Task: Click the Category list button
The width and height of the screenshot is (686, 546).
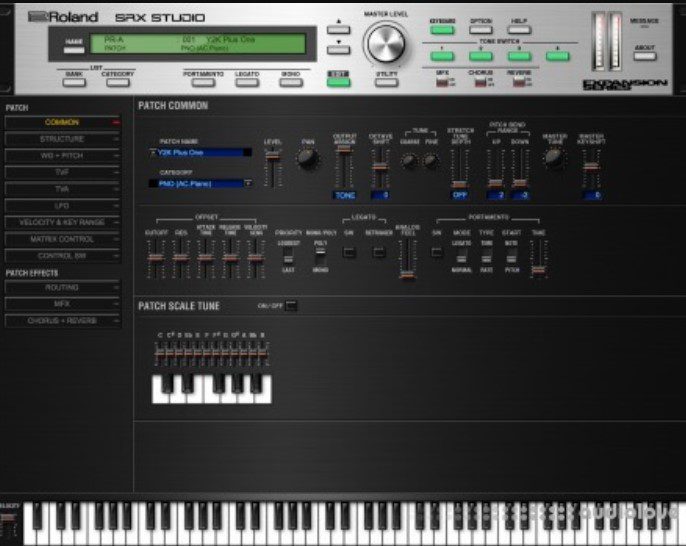Action: click(118, 82)
